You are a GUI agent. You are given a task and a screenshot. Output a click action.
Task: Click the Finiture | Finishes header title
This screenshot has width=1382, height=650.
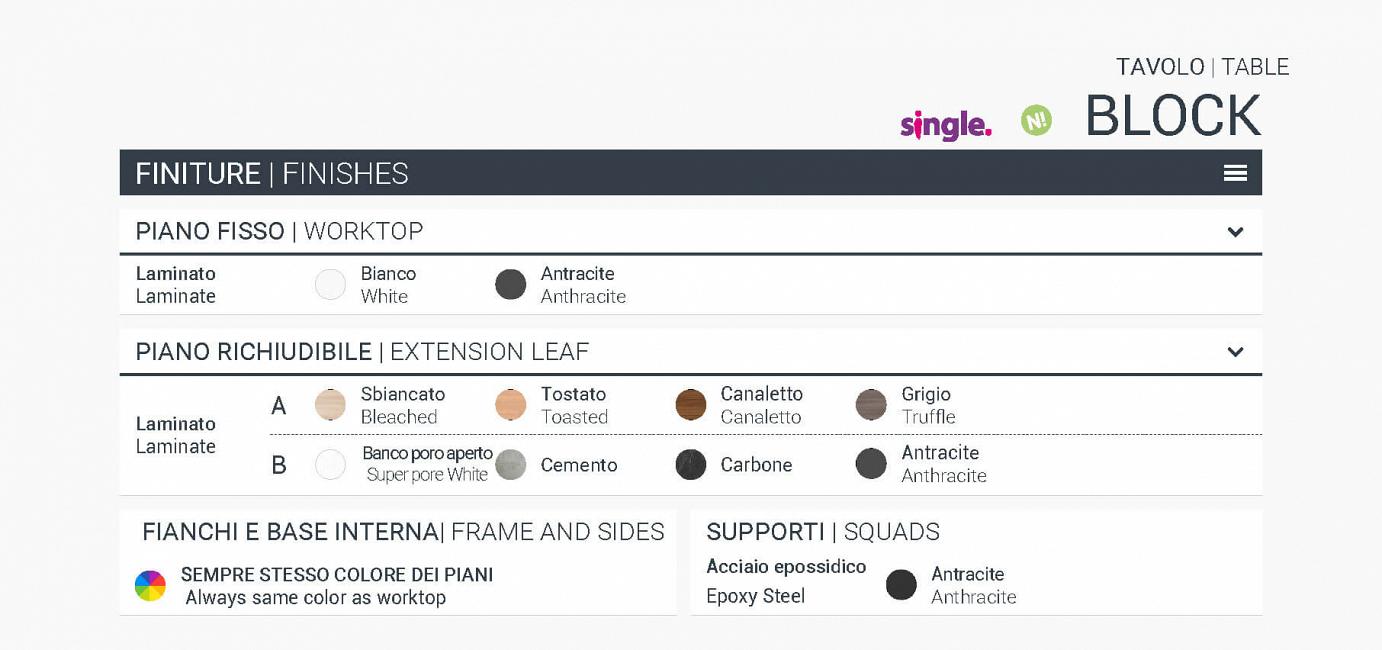272,174
